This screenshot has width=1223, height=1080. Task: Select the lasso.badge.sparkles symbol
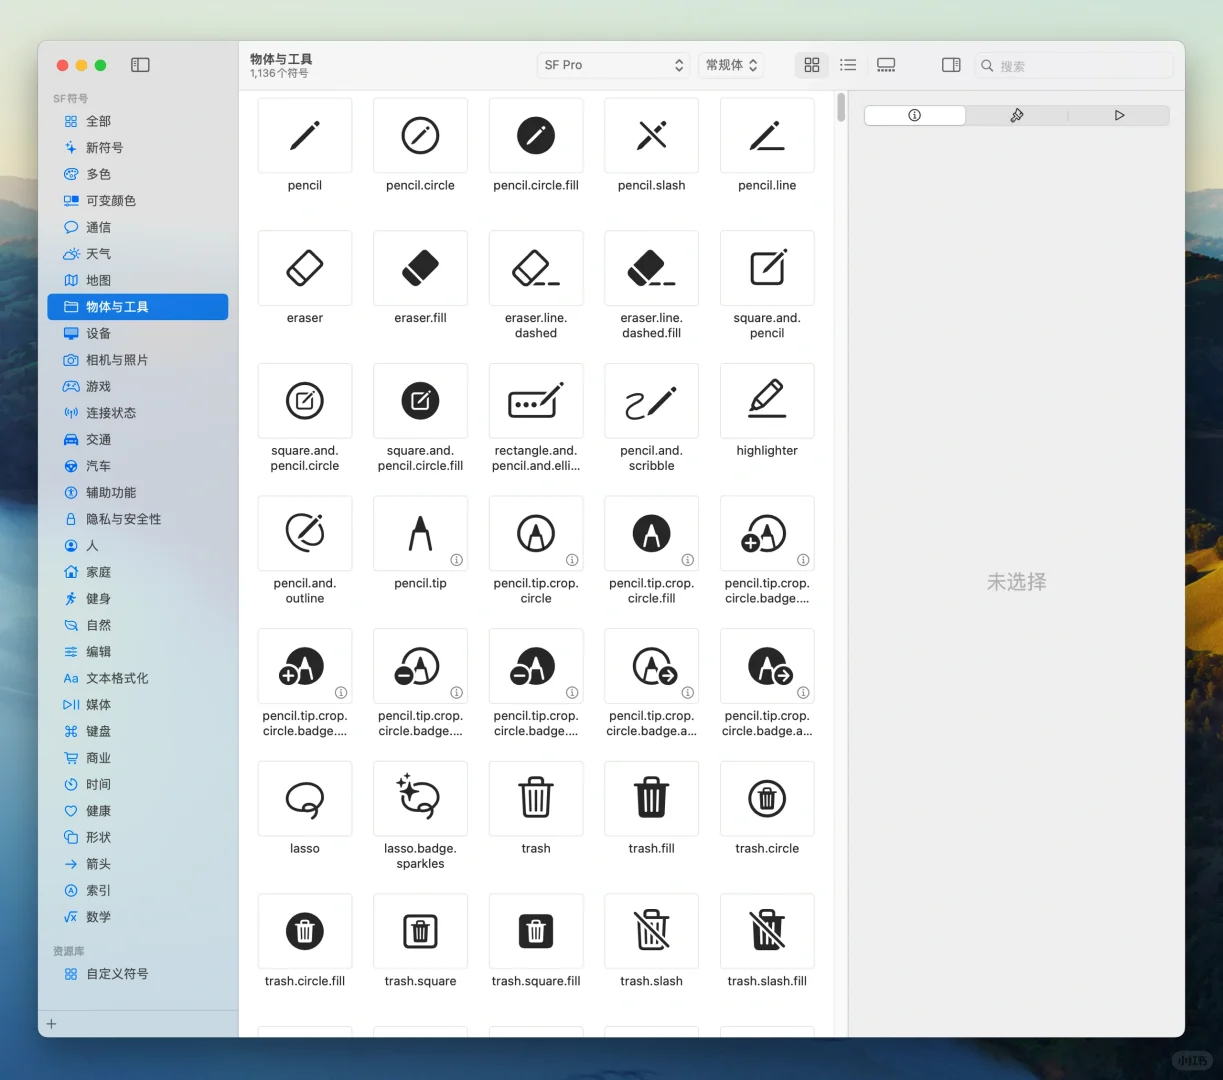(420, 798)
